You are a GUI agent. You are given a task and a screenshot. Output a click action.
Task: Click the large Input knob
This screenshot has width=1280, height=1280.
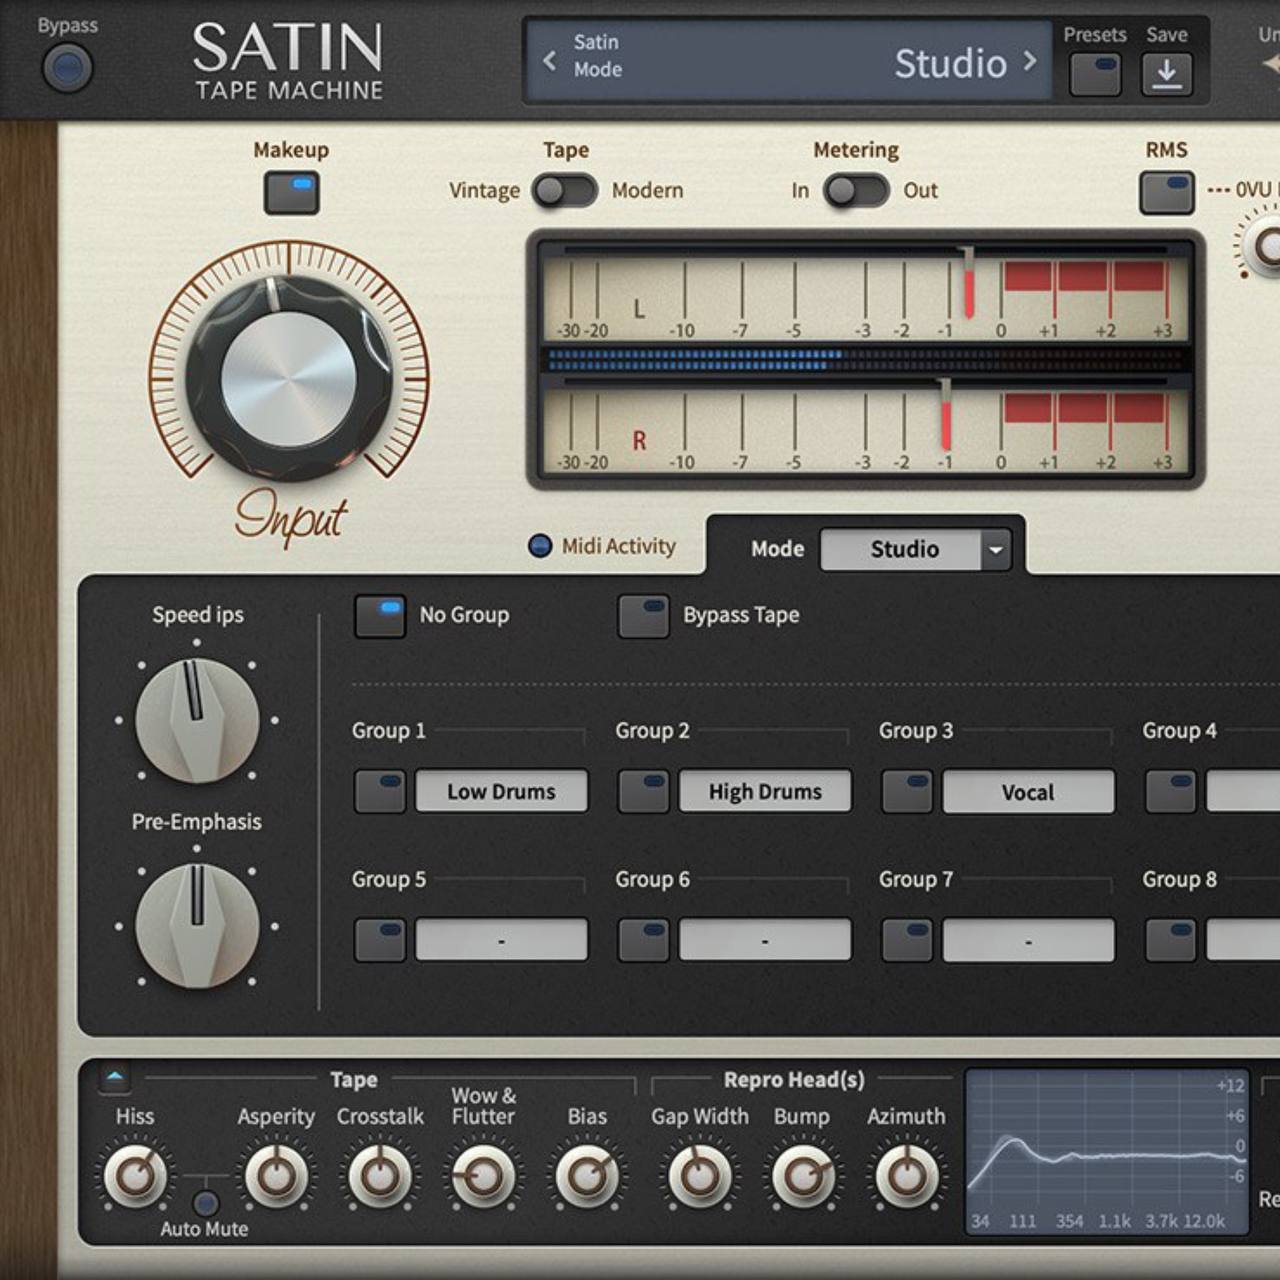(289, 379)
